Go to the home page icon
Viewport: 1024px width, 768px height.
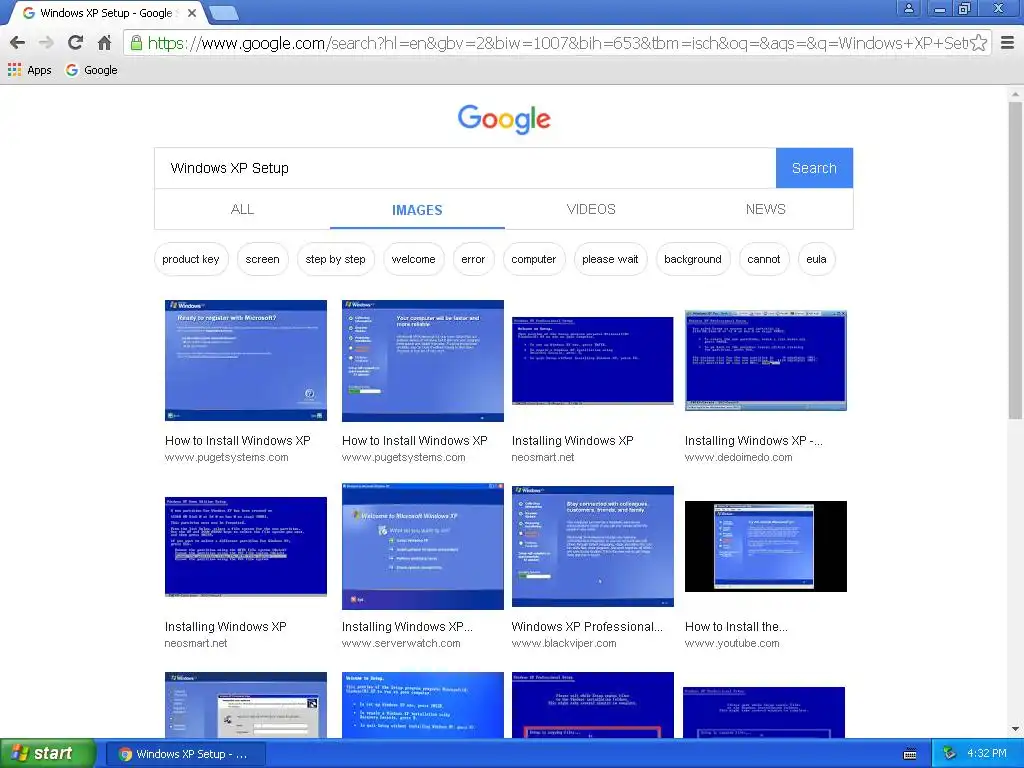(x=104, y=43)
